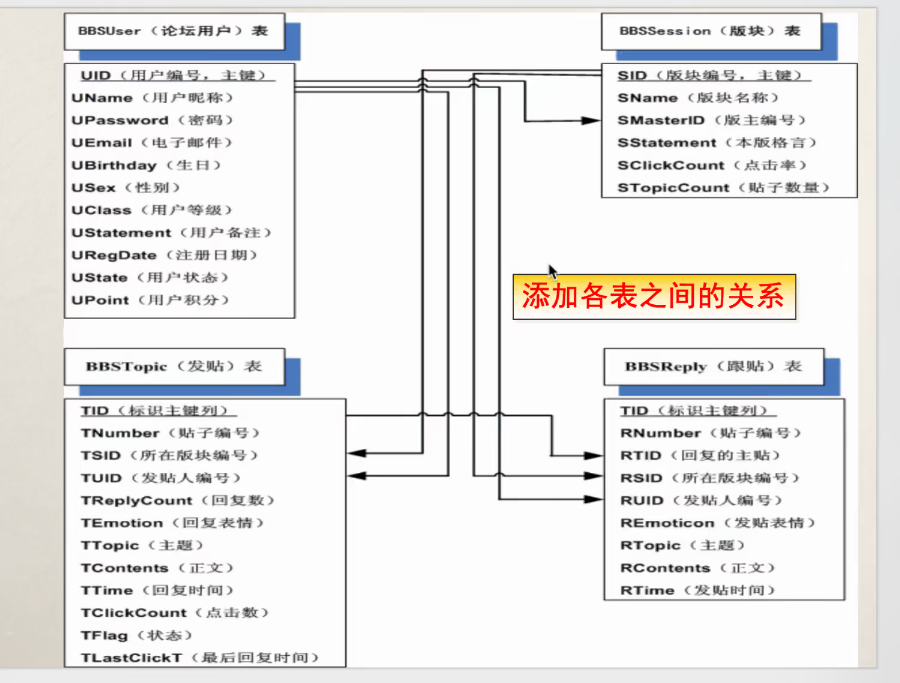Select TReplyCount (回复数) field
The height and width of the screenshot is (683, 900).
click(x=178, y=500)
